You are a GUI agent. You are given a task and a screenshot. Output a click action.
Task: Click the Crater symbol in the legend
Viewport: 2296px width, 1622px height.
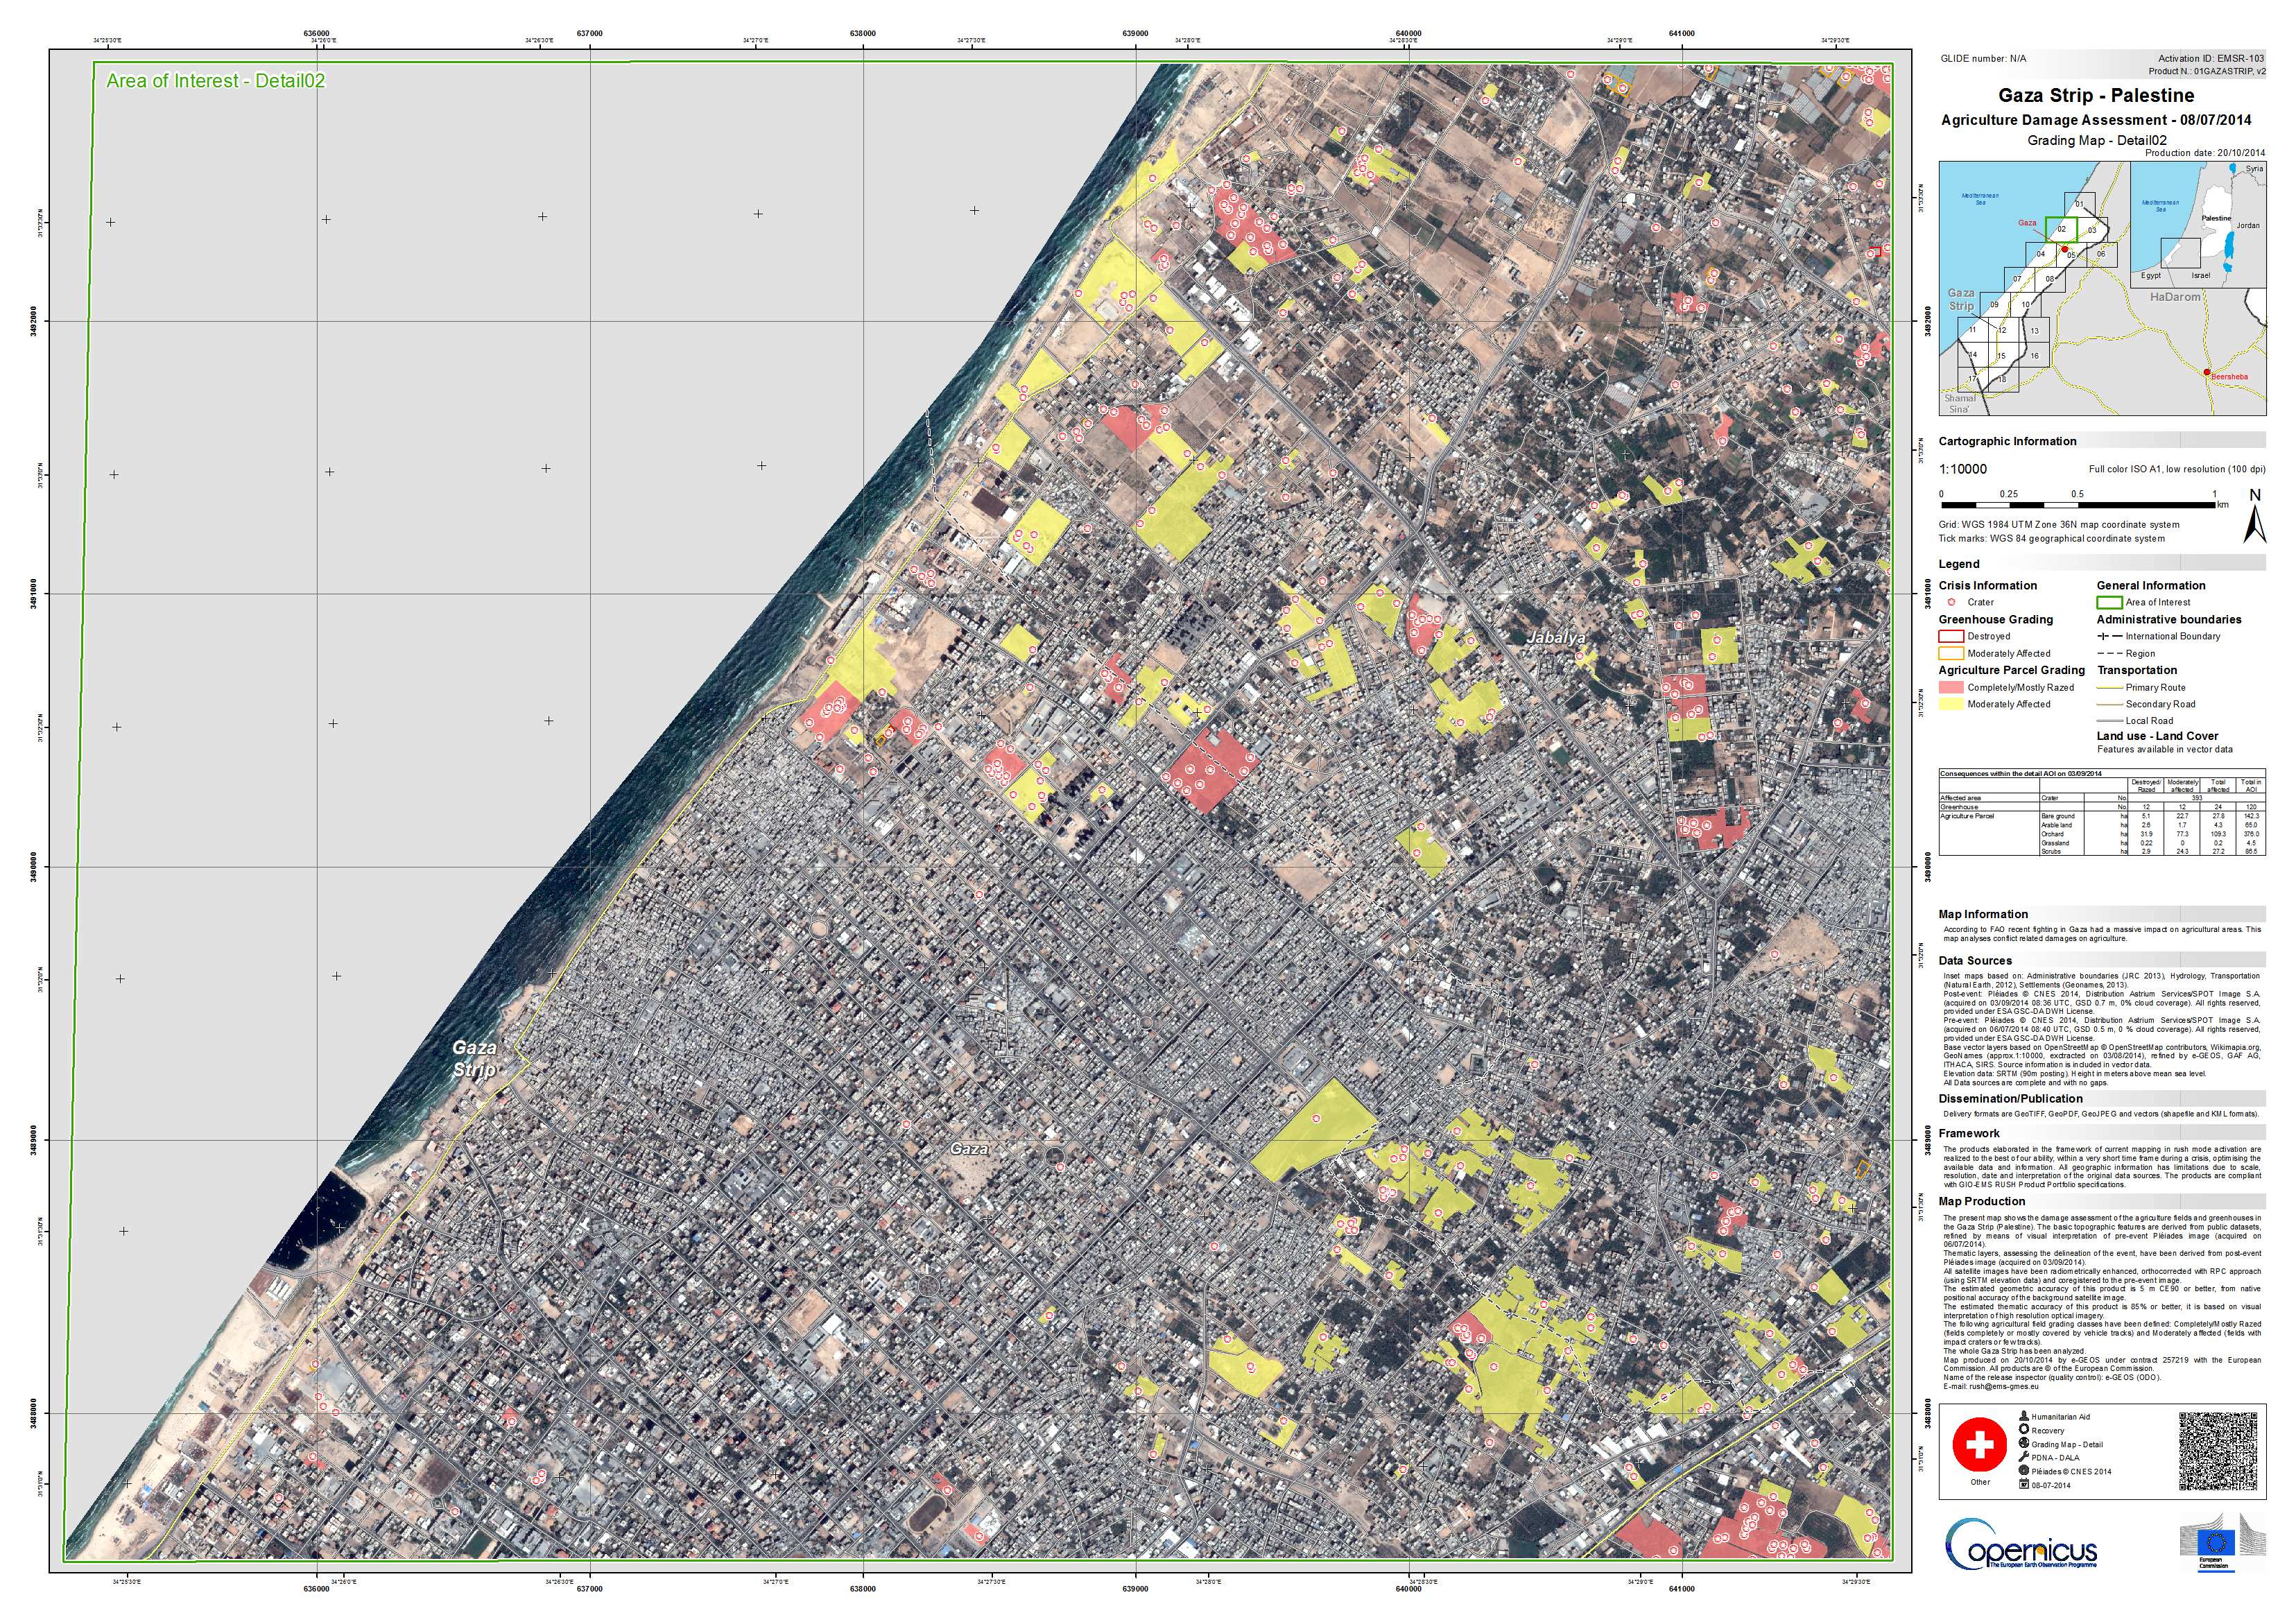pyautogui.click(x=1951, y=602)
